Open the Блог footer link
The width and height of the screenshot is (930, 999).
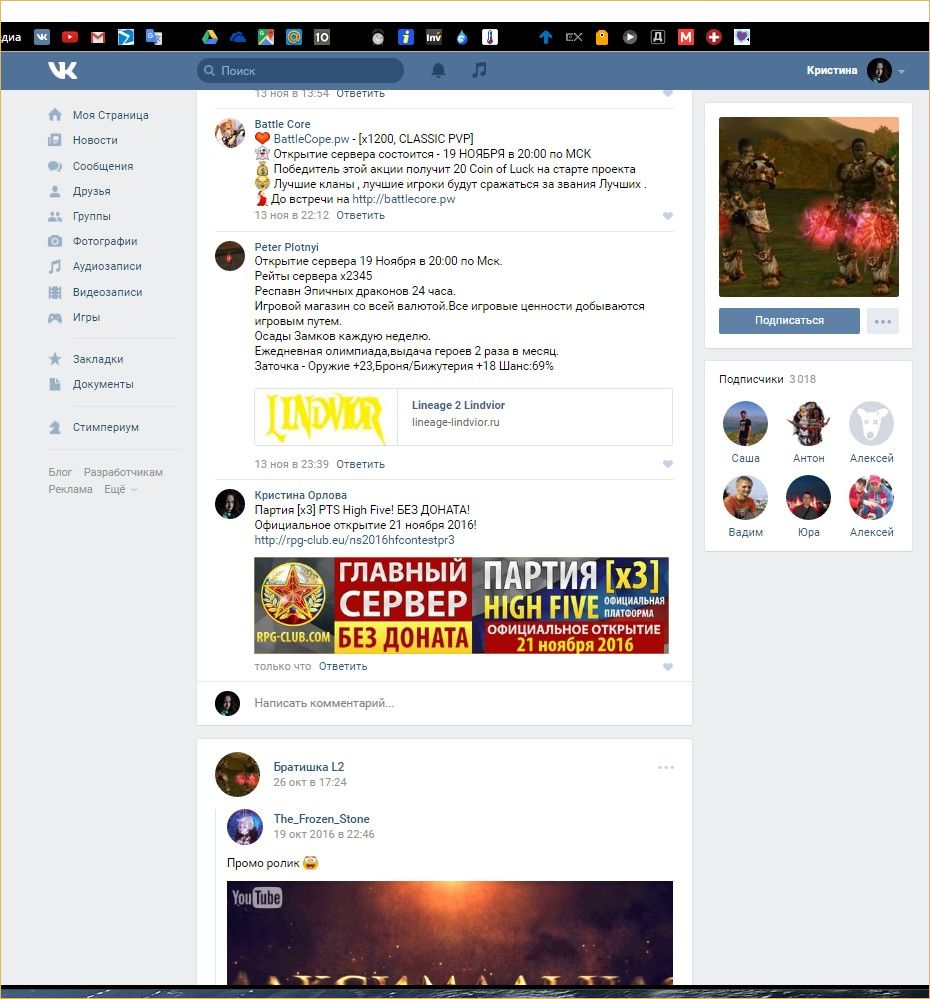click(60, 472)
